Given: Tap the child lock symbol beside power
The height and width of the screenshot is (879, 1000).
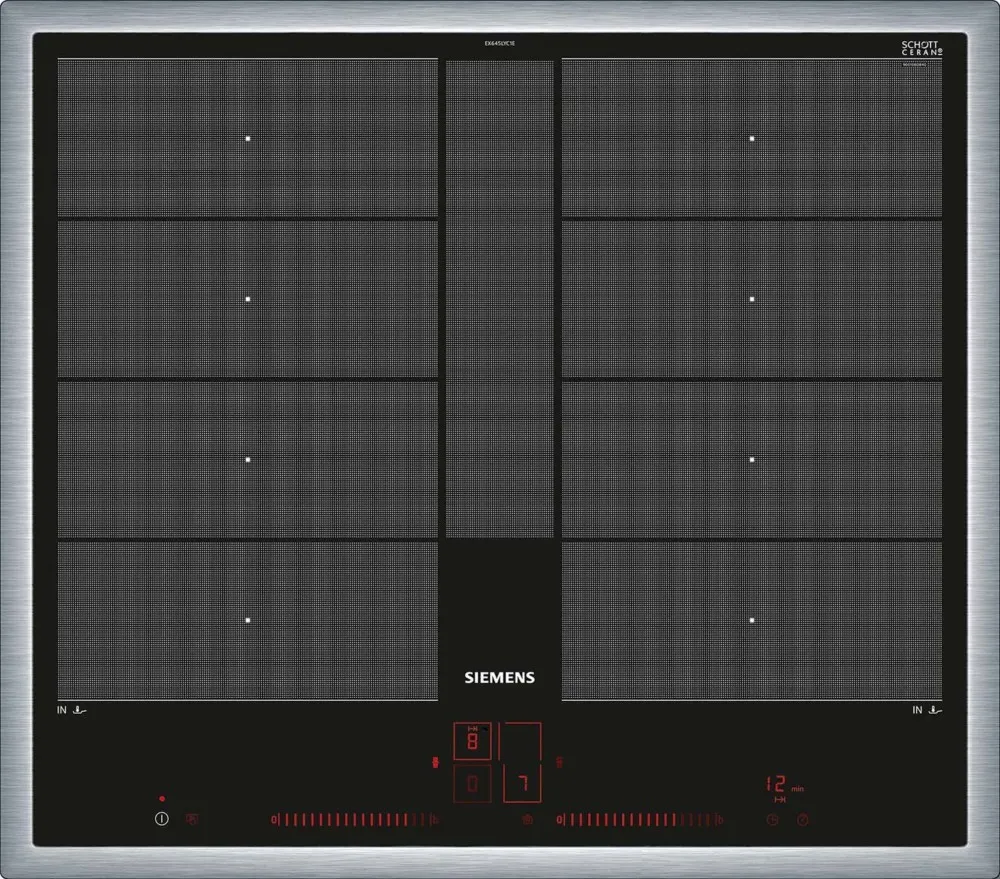Looking at the screenshot, I should 191,819.
